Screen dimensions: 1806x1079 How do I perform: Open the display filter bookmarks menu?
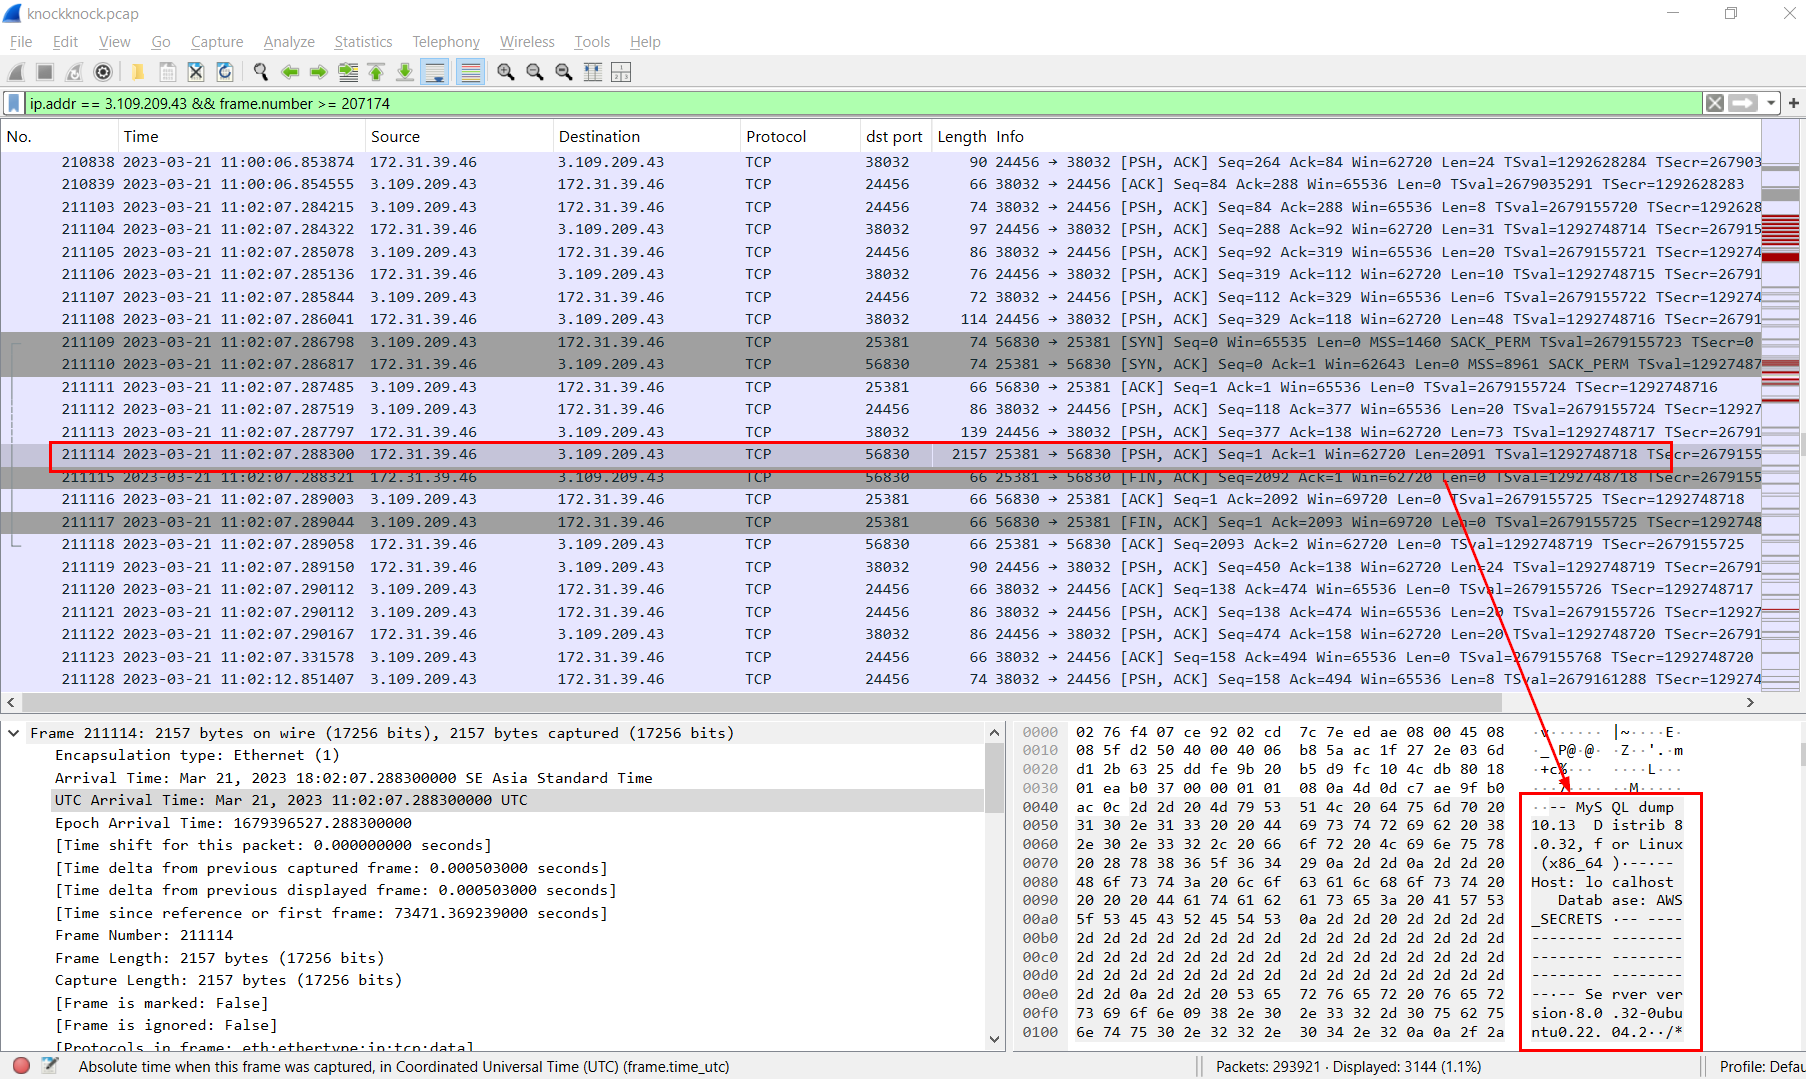[13, 103]
